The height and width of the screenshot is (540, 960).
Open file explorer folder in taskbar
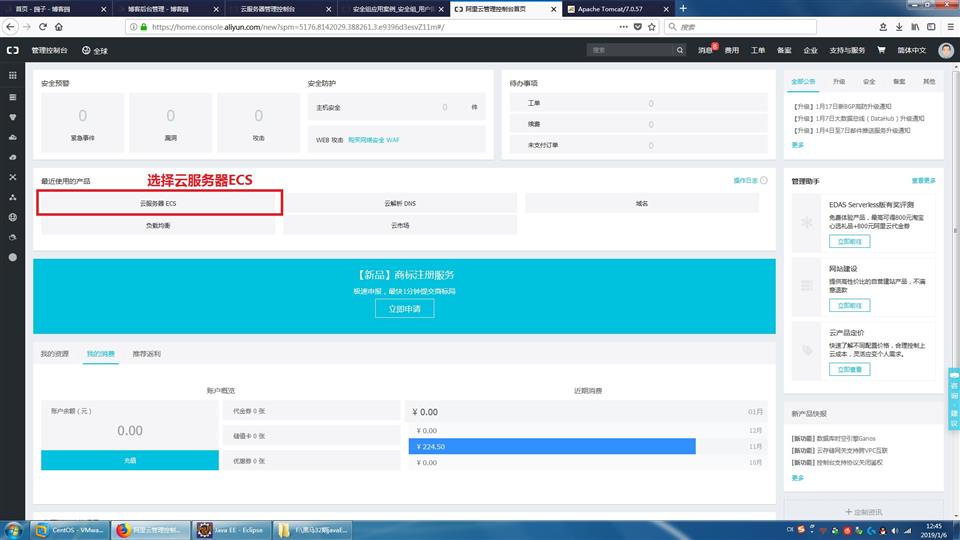click(x=312, y=530)
